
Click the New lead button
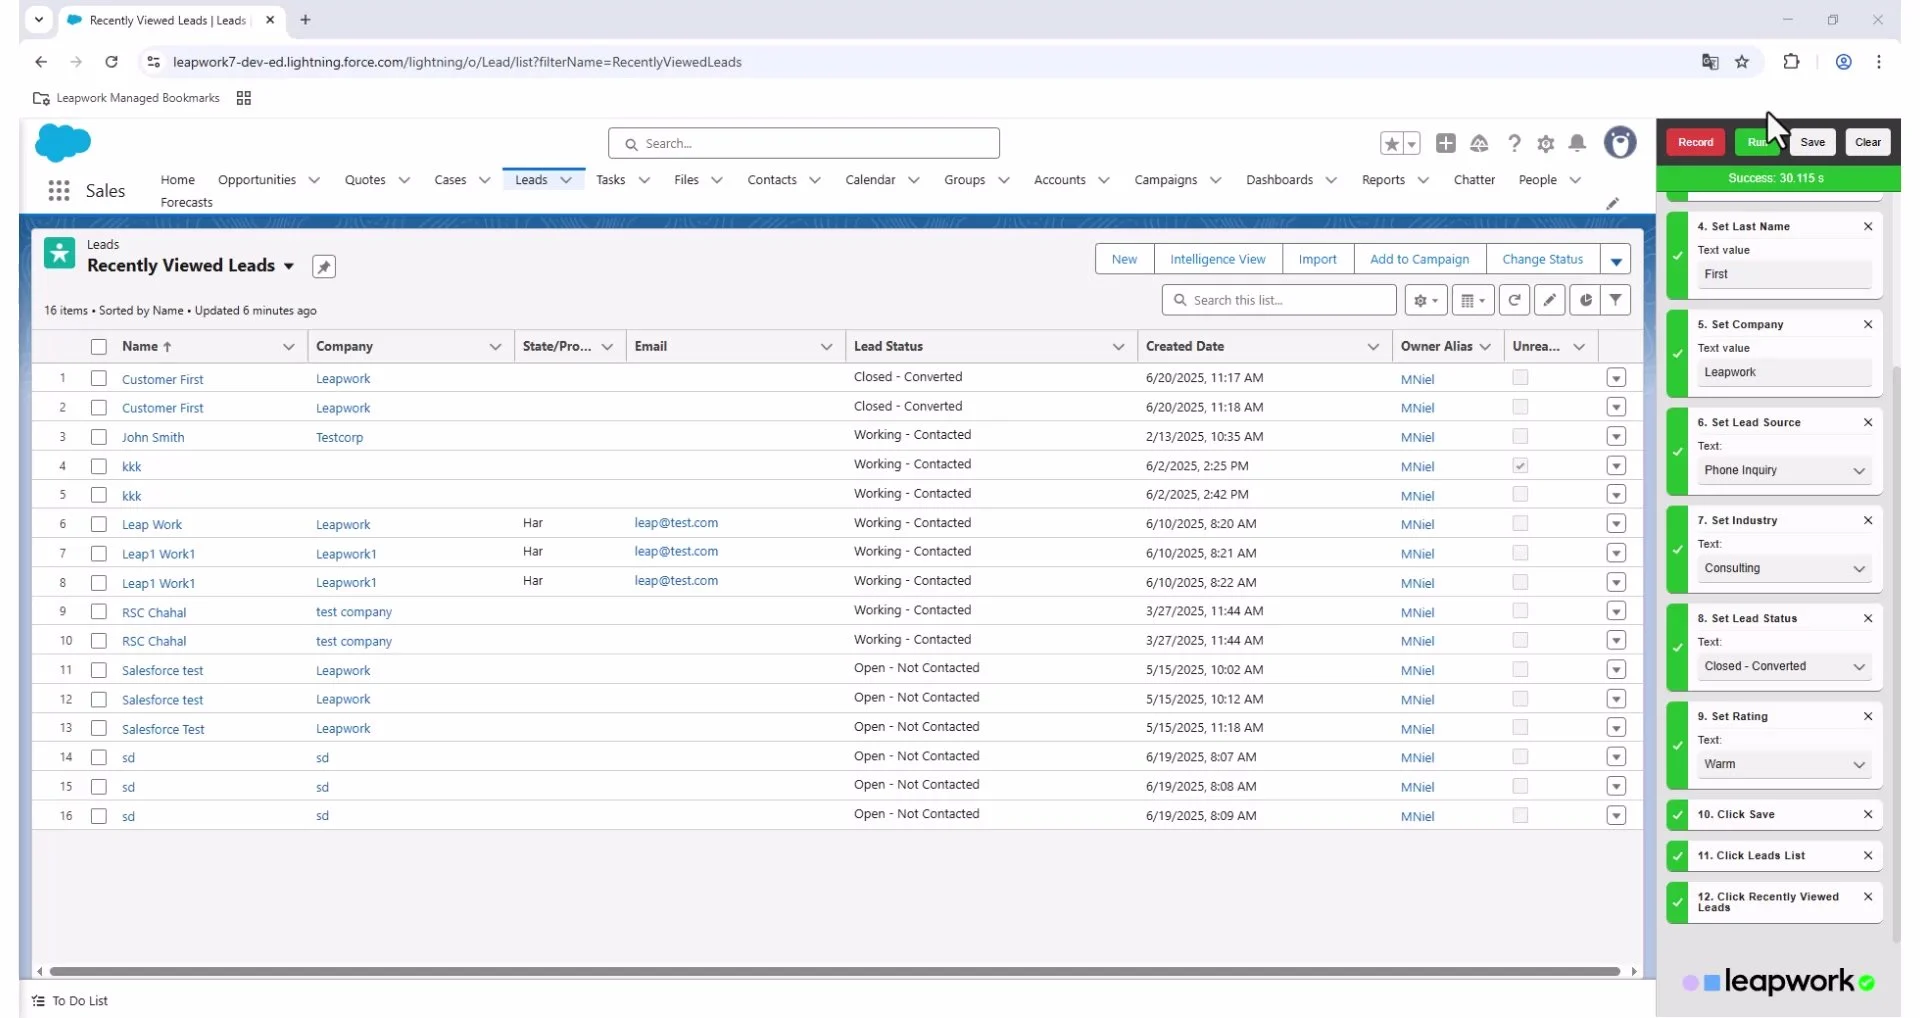(1123, 259)
